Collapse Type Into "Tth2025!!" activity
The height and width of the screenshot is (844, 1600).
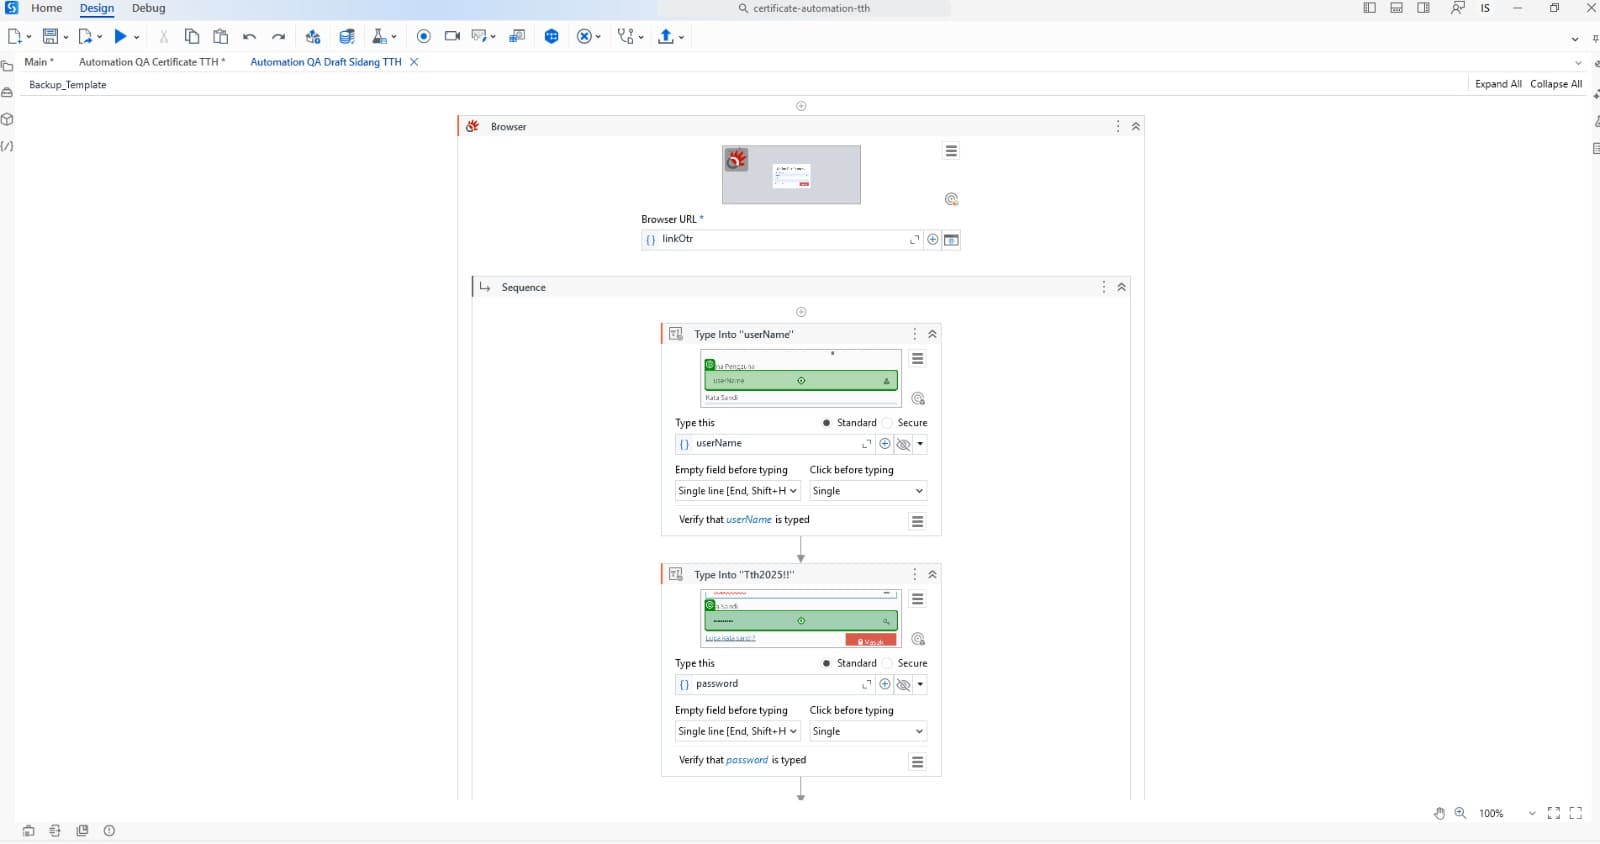coord(932,574)
